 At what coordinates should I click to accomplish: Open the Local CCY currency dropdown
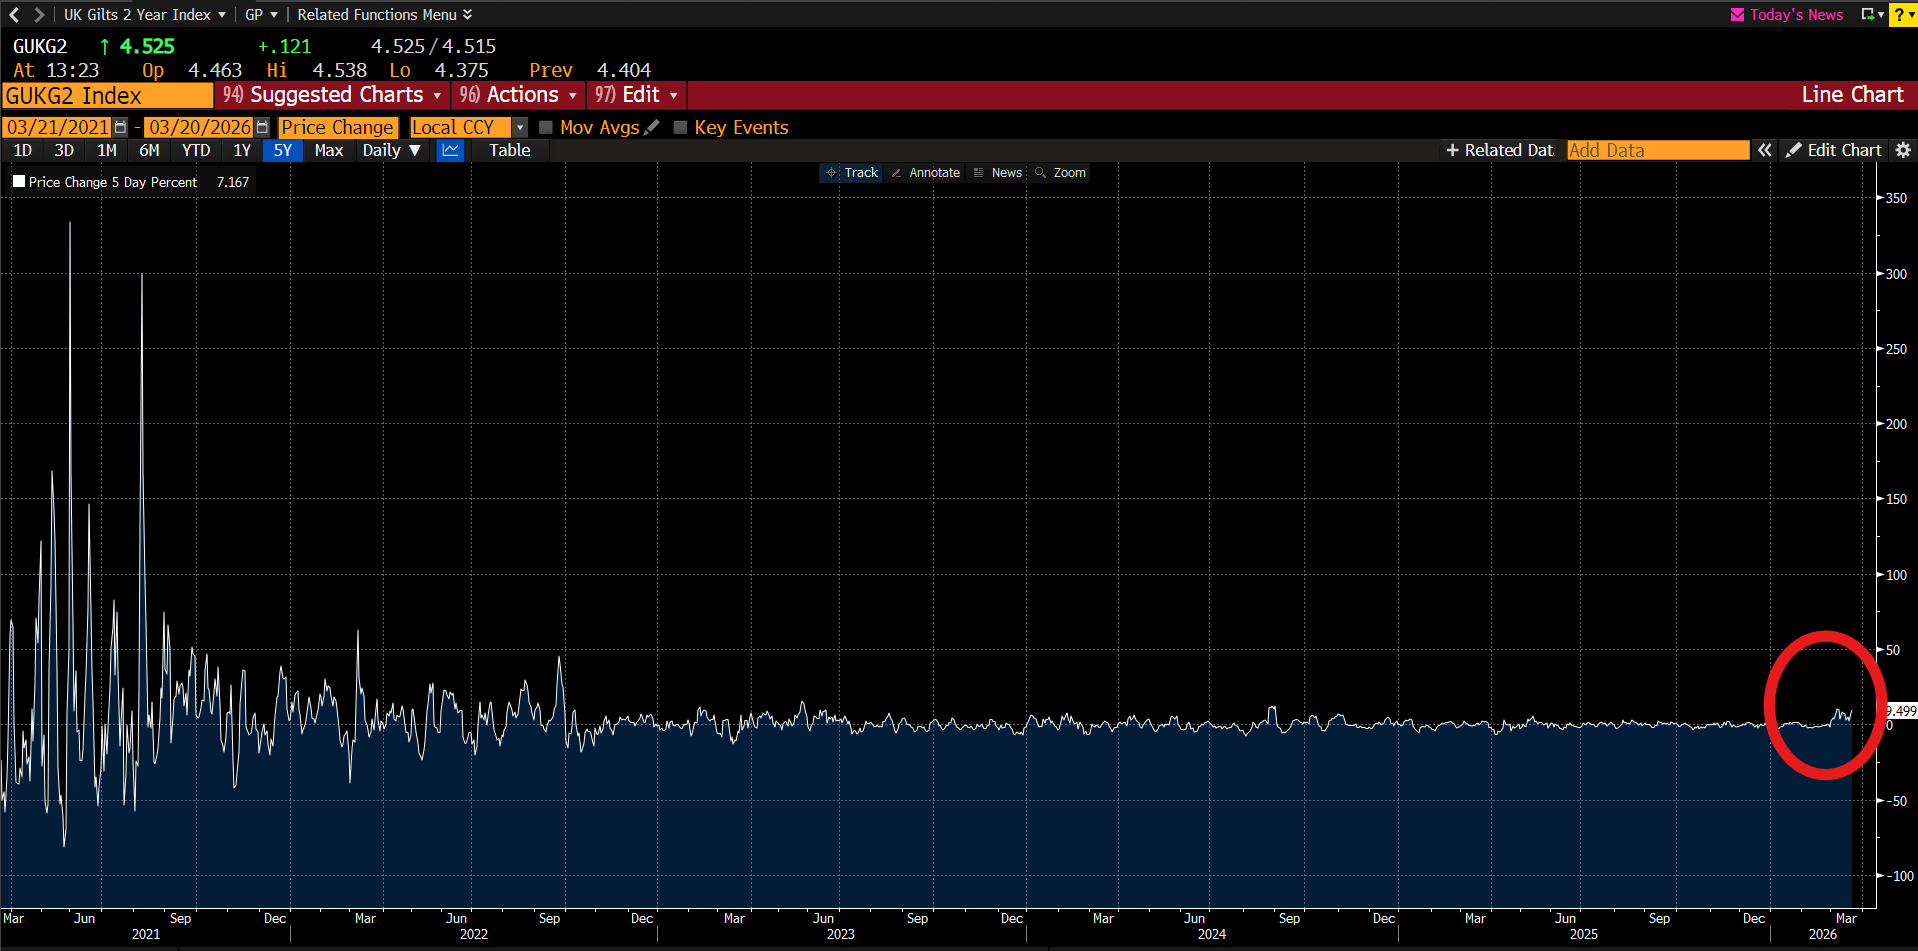tap(519, 127)
